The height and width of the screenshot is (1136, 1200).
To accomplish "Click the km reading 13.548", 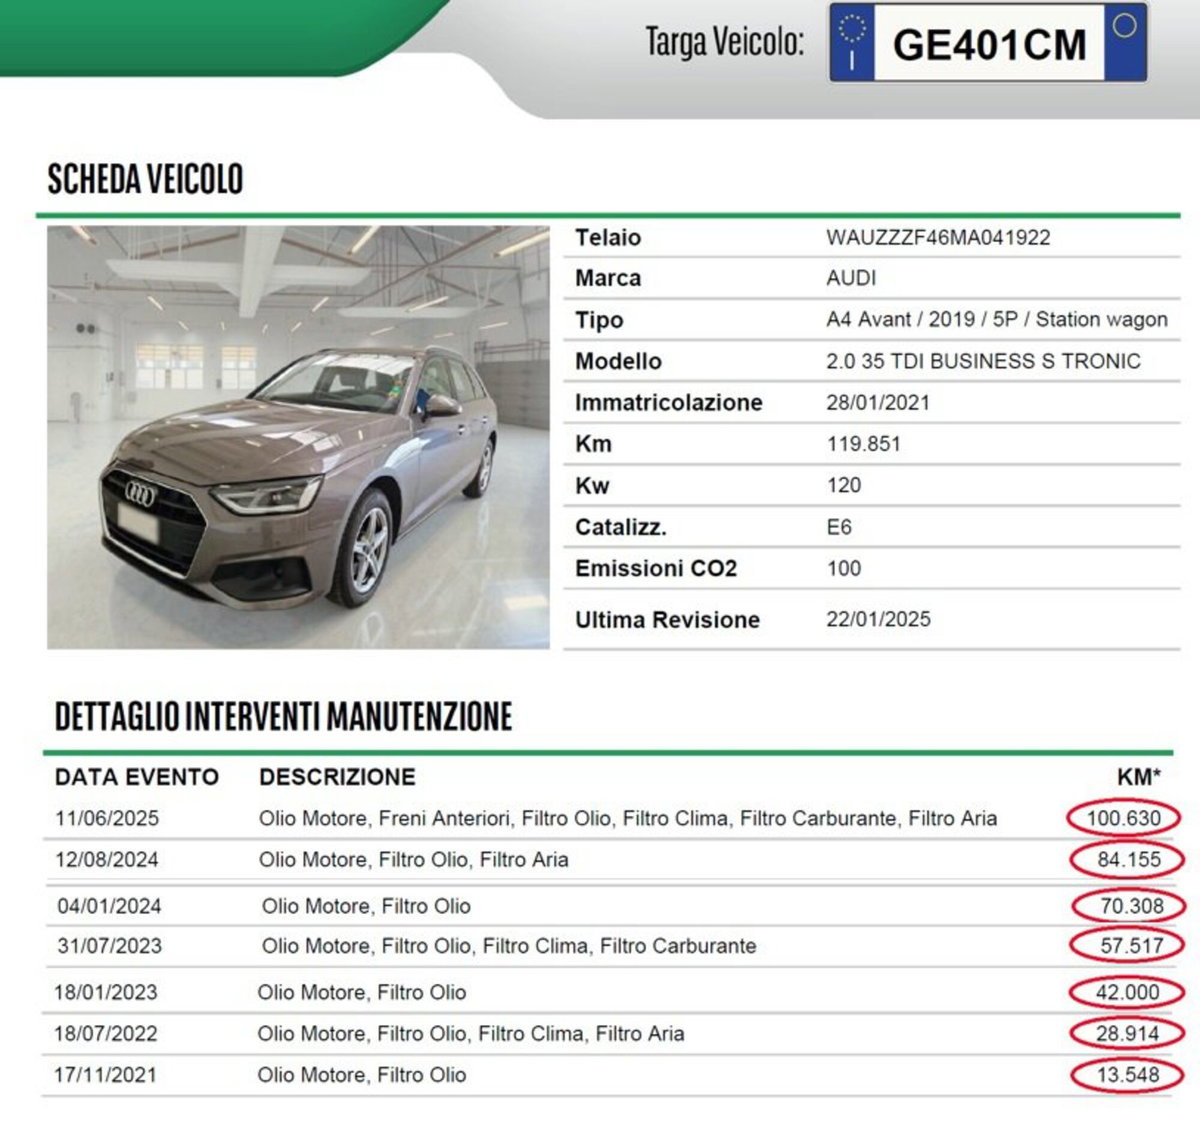I will point(1128,1075).
